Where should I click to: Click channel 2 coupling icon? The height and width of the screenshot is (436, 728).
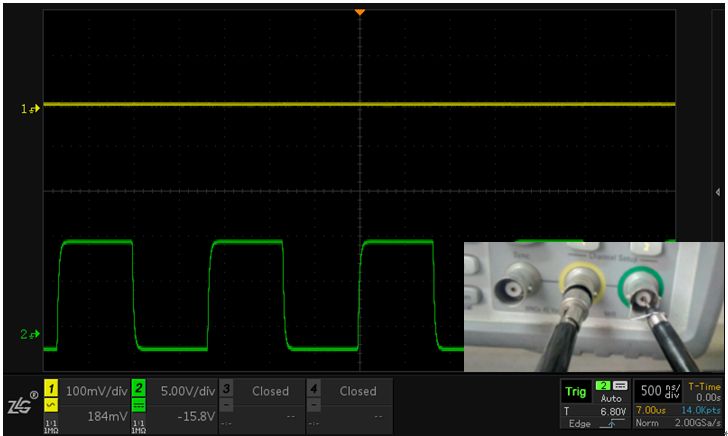pos(139,405)
